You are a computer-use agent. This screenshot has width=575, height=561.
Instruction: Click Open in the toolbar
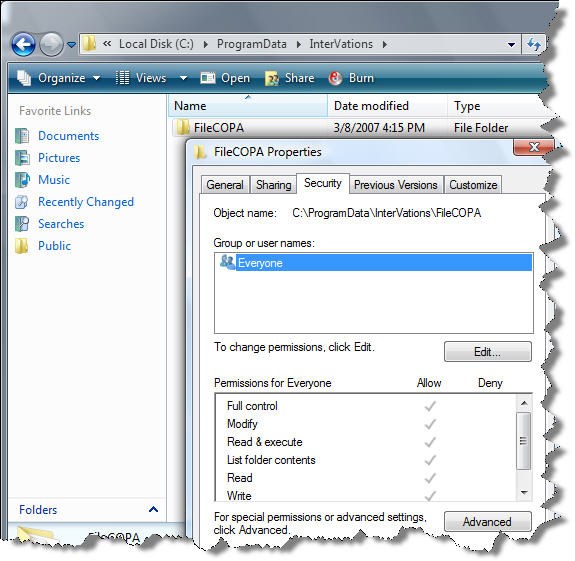225,78
